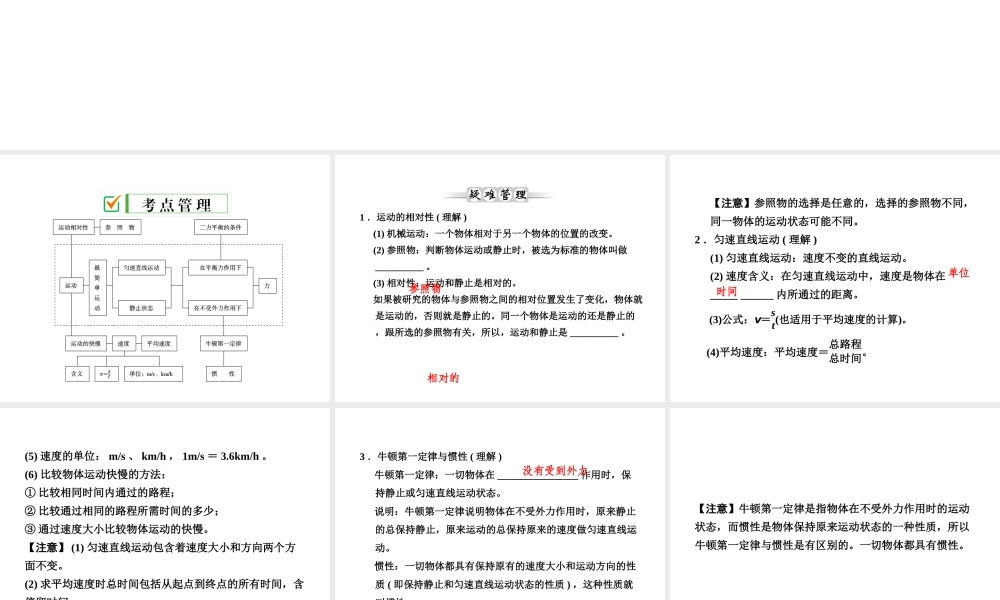Click the 运动相对性 box in the flowchart

[x=73, y=227]
